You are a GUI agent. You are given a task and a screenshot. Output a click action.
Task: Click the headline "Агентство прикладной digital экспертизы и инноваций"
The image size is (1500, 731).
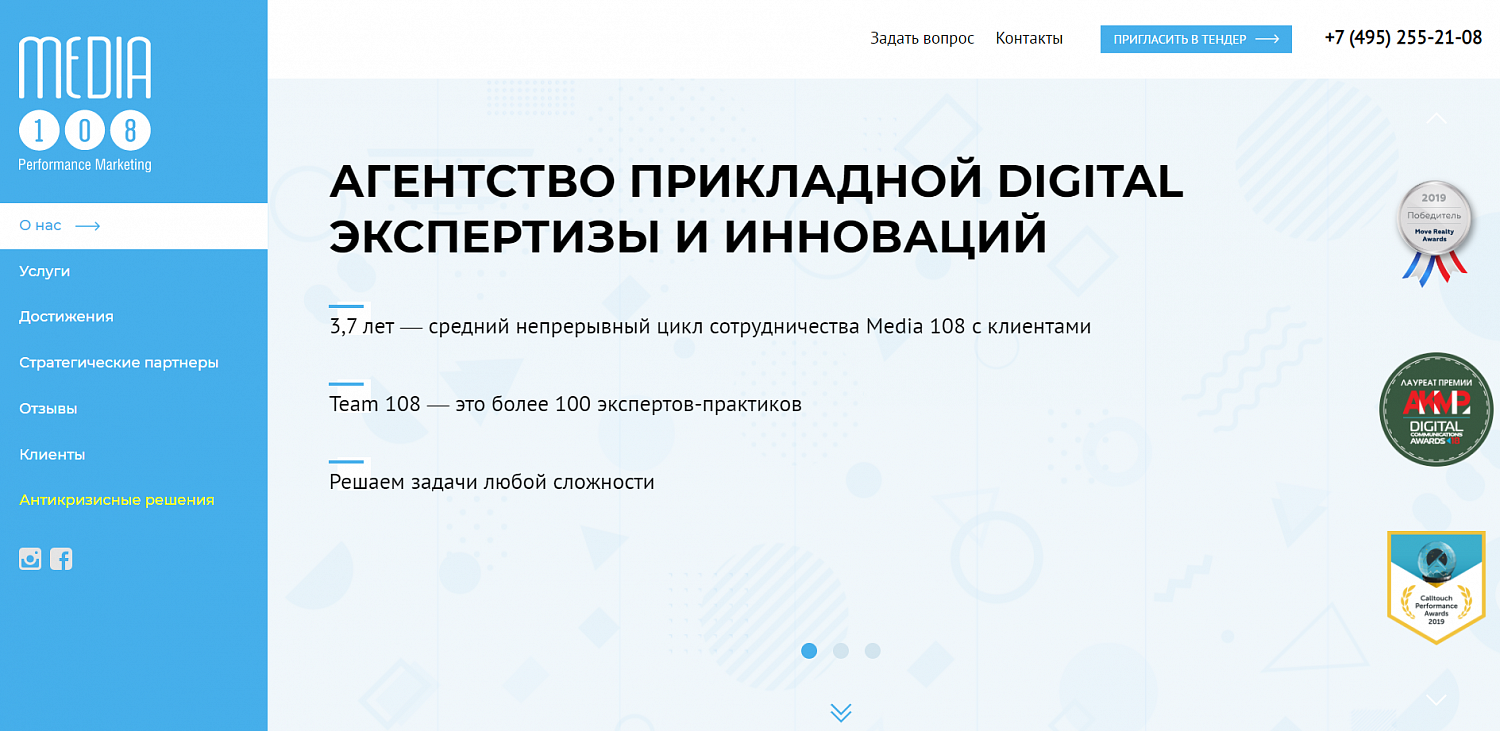point(756,209)
